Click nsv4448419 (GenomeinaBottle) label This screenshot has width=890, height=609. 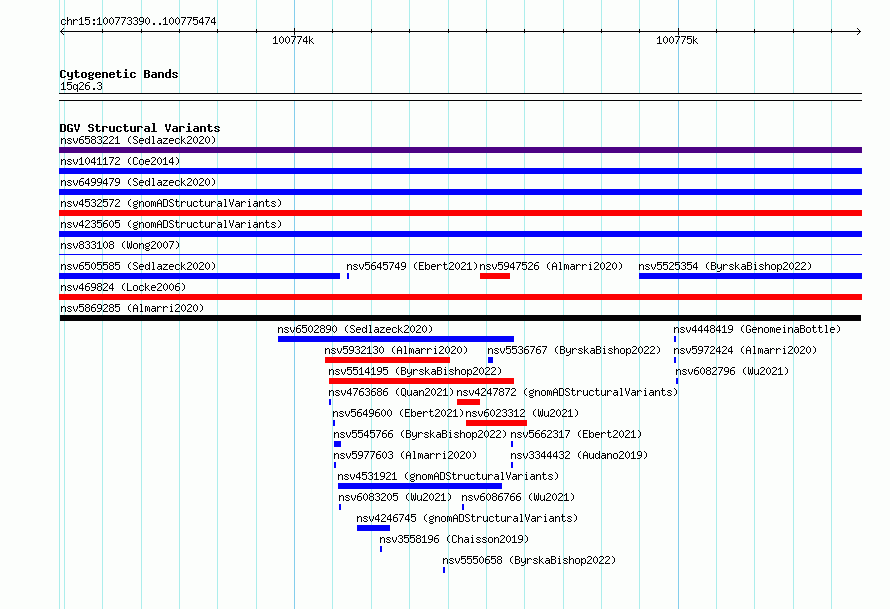(x=757, y=329)
